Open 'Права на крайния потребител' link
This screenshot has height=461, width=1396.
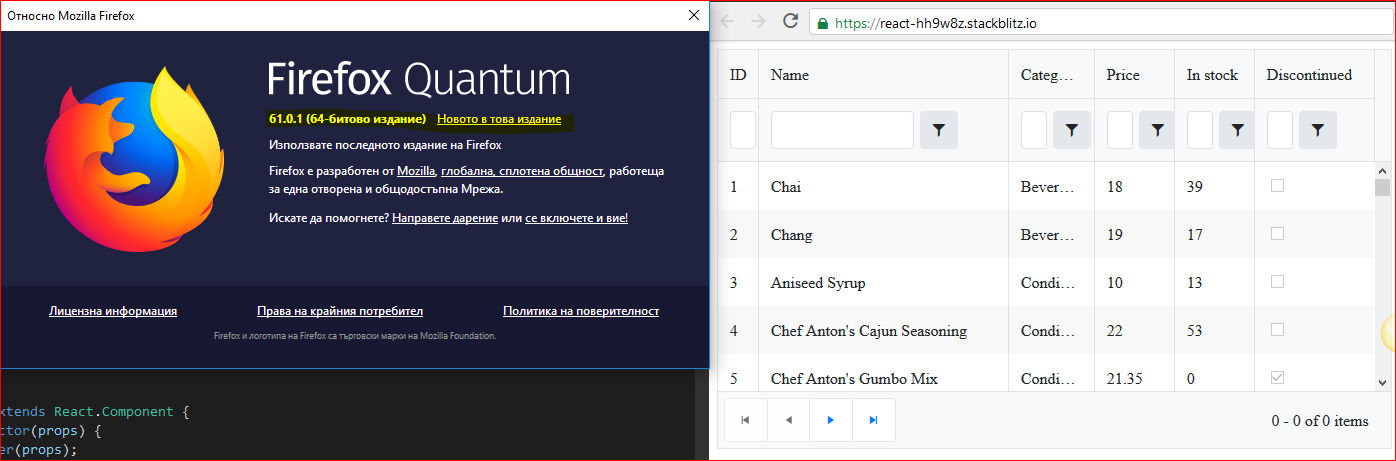(340, 311)
